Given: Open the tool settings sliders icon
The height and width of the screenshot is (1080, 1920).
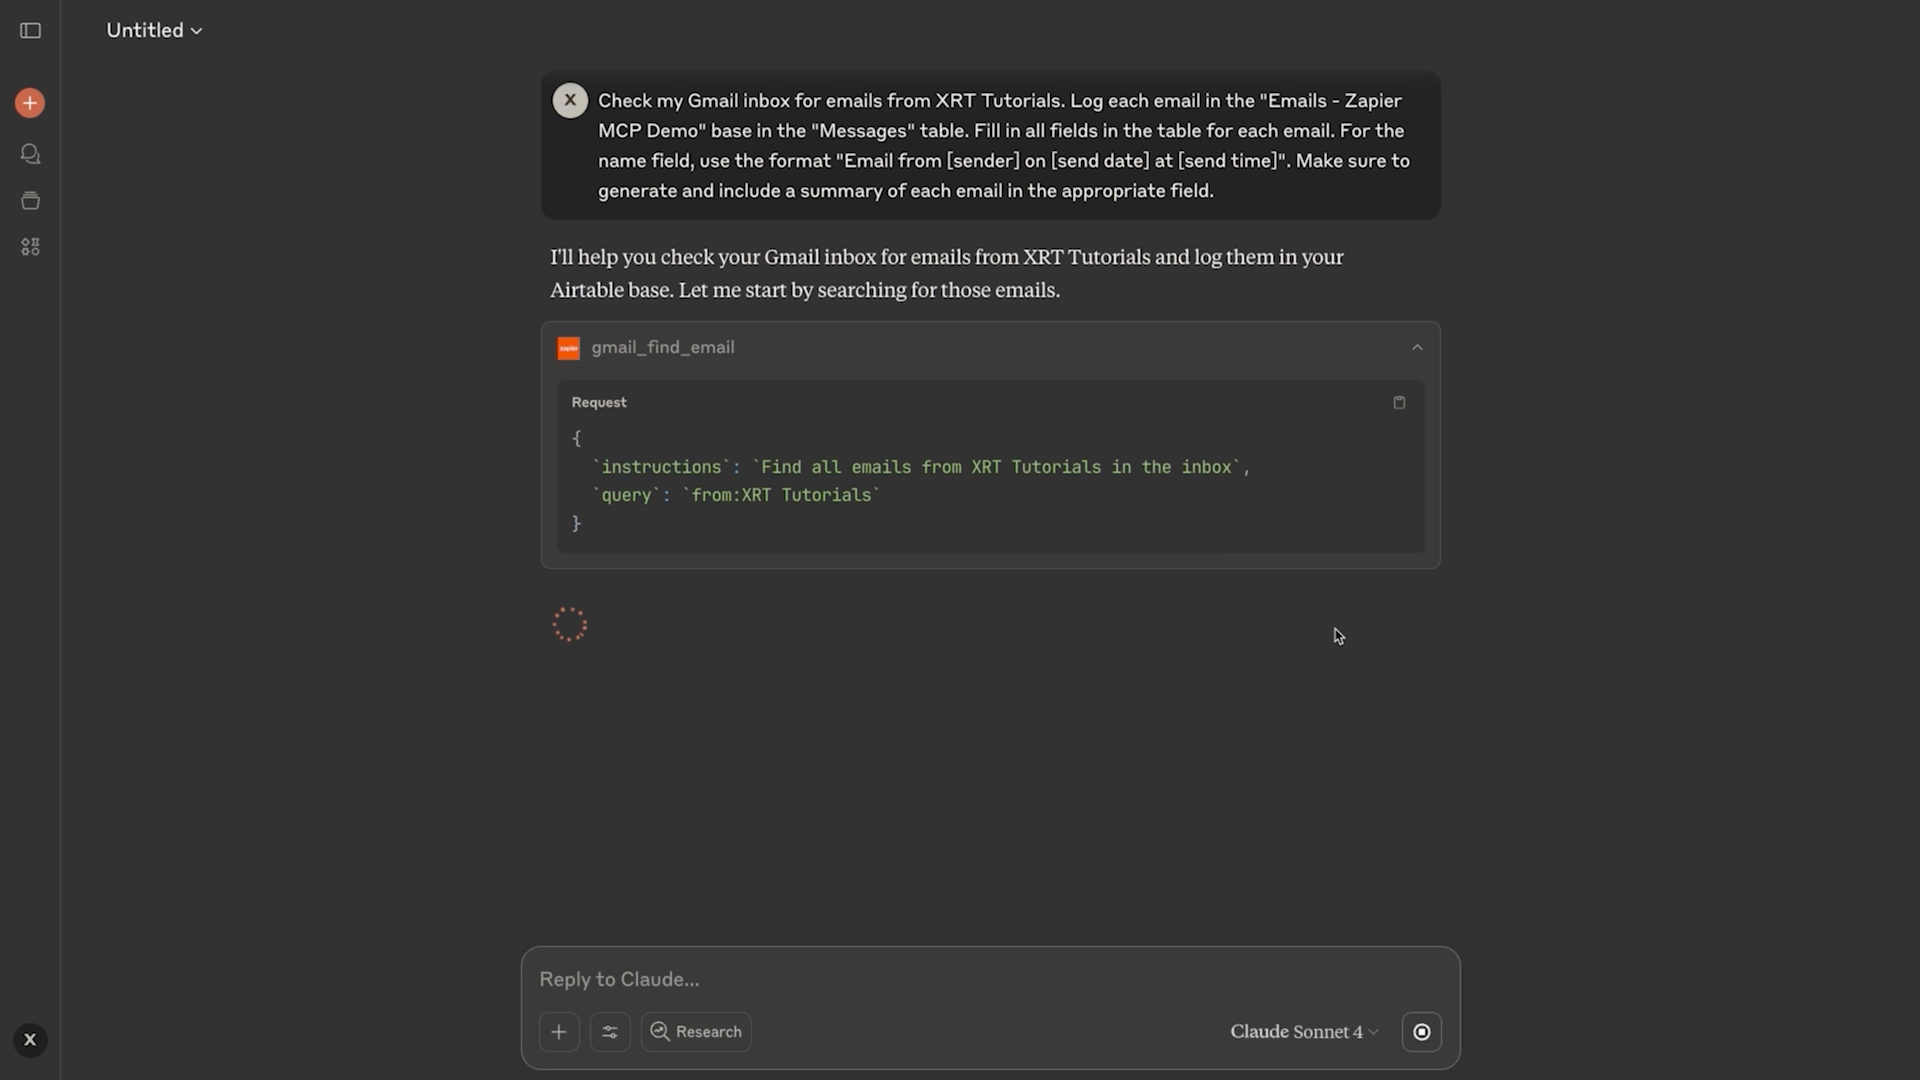Looking at the screenshot, I should pyautogui.click(x=610, y=1031).
